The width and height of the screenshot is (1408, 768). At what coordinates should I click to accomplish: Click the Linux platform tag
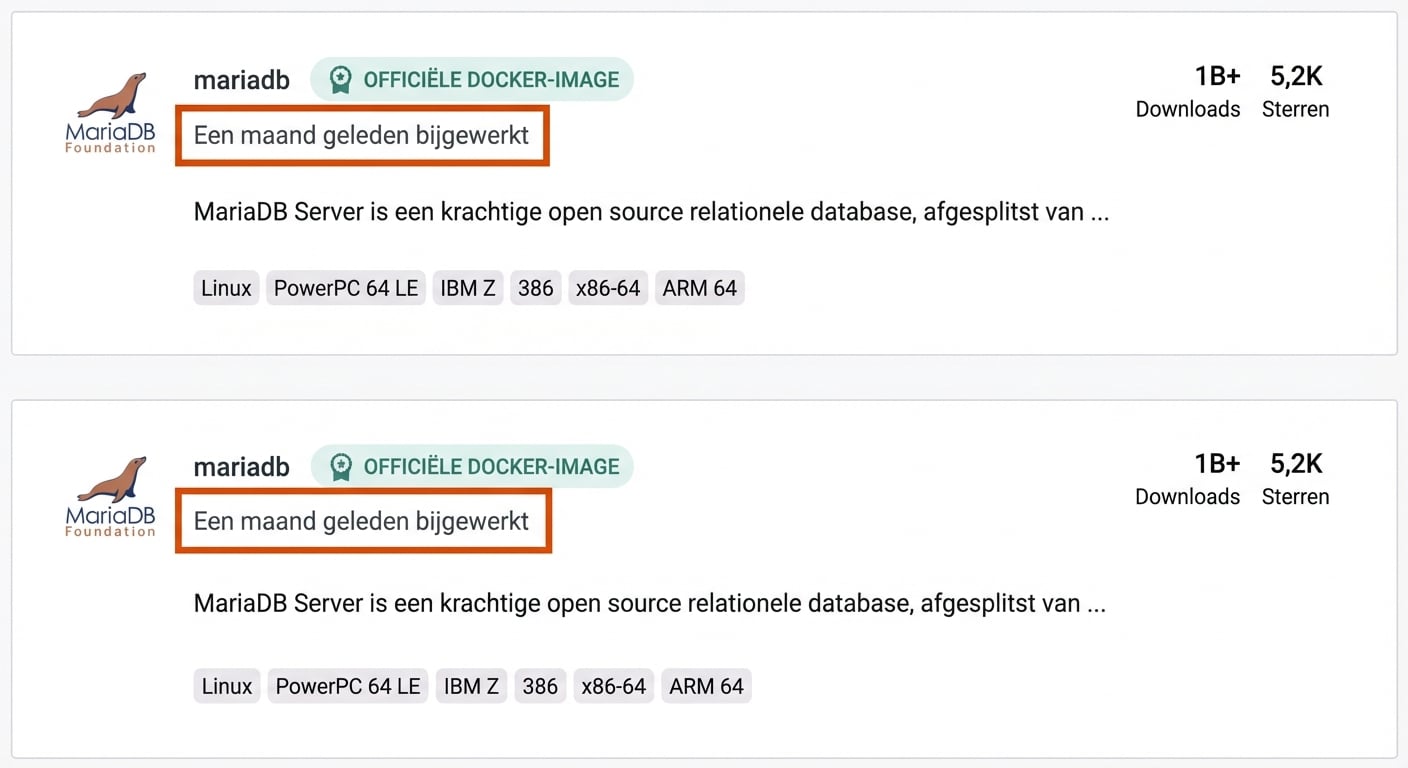pos(225,287)
